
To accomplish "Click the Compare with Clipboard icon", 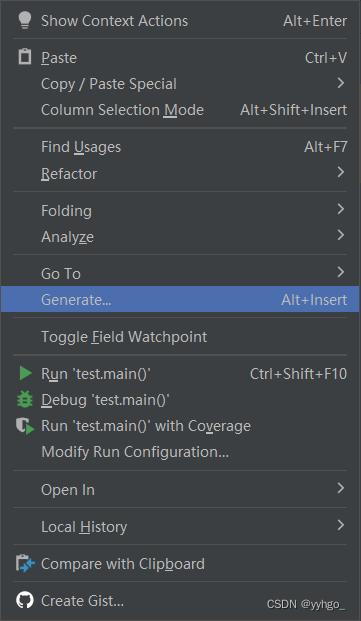I will pyautogui.click(x=25, y=563).
